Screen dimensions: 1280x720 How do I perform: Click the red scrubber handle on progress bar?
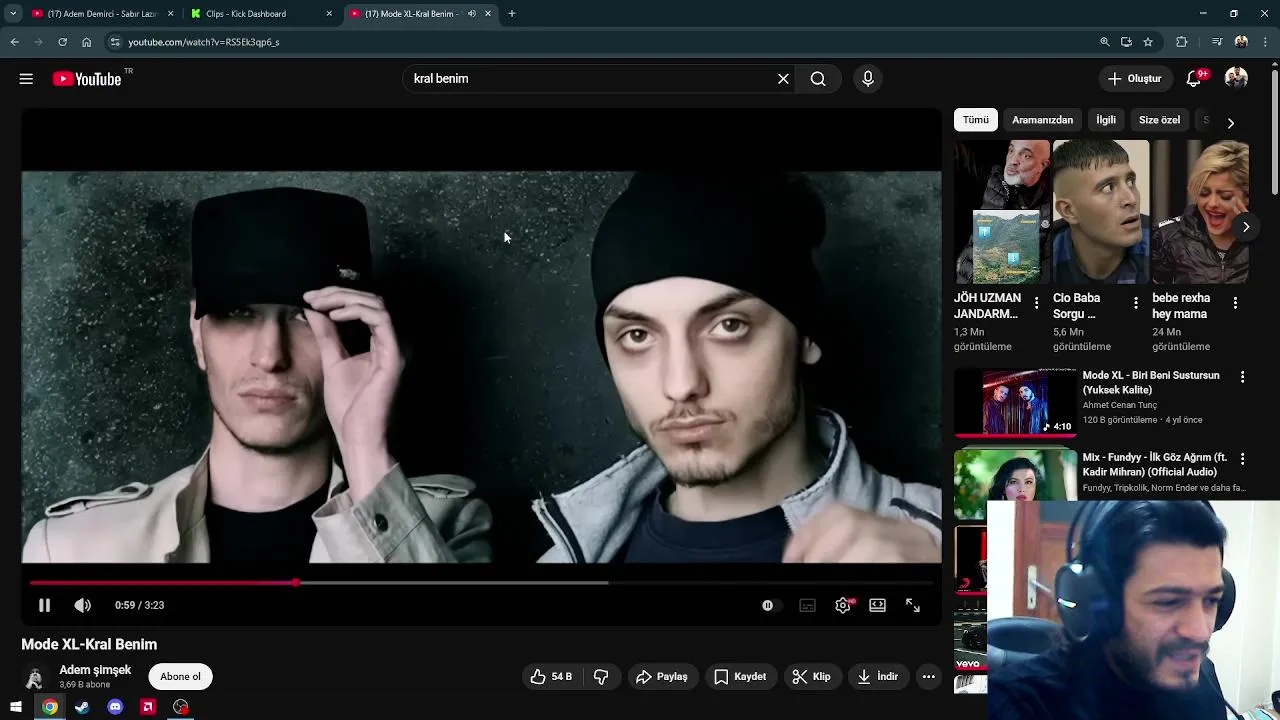pos(296,583)
